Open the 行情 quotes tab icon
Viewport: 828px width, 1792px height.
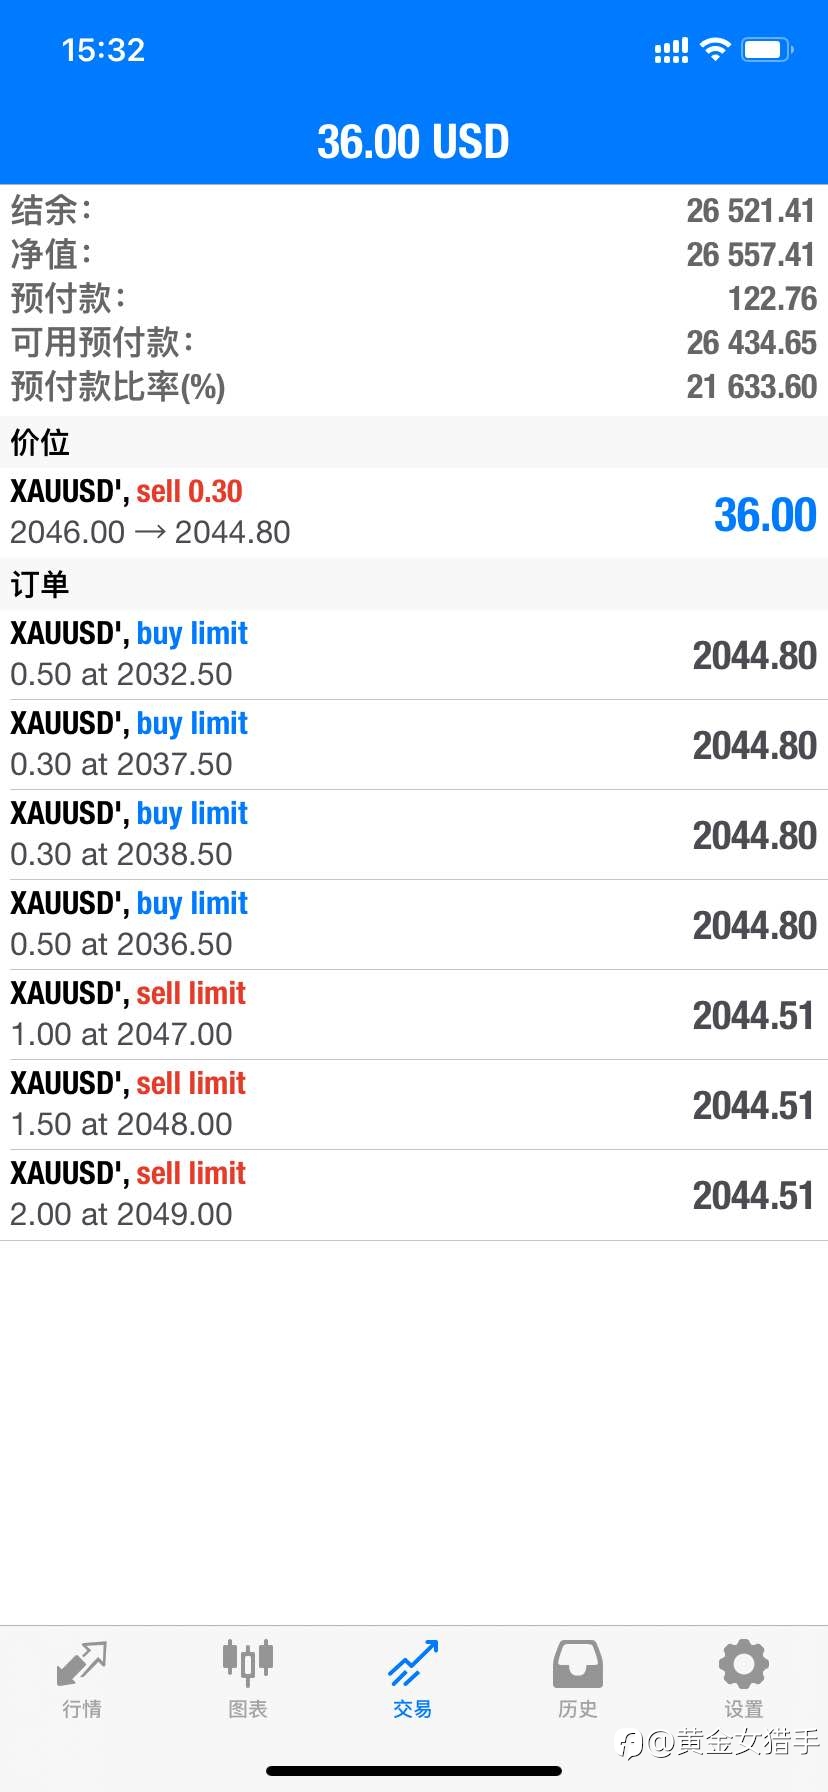(82, 1664)
